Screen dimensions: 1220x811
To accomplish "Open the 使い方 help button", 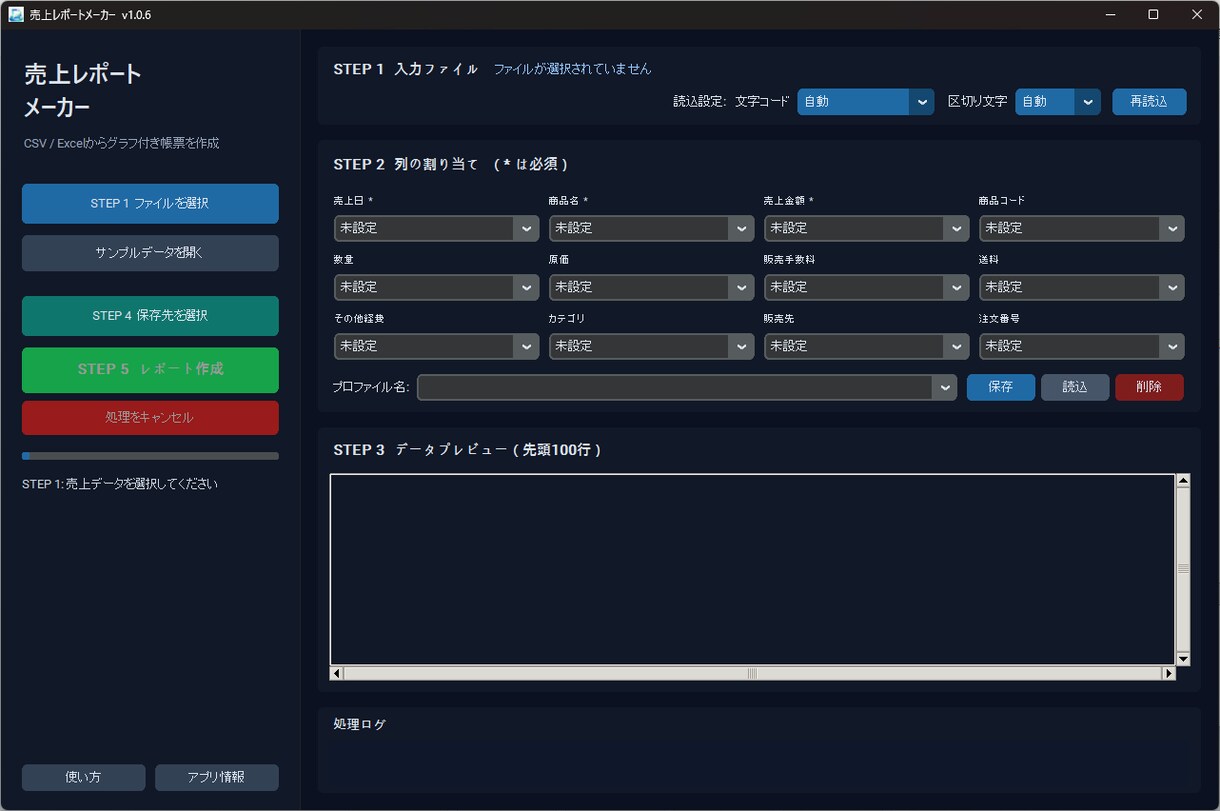I will point(83,777).
